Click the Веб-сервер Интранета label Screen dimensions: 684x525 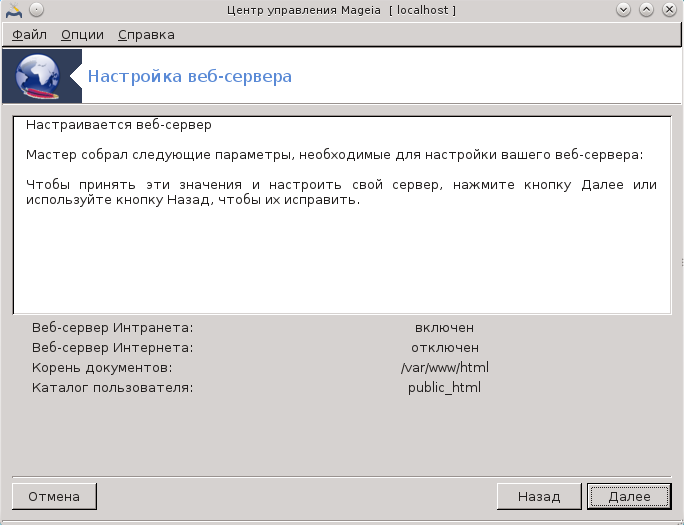click(113, 327)
